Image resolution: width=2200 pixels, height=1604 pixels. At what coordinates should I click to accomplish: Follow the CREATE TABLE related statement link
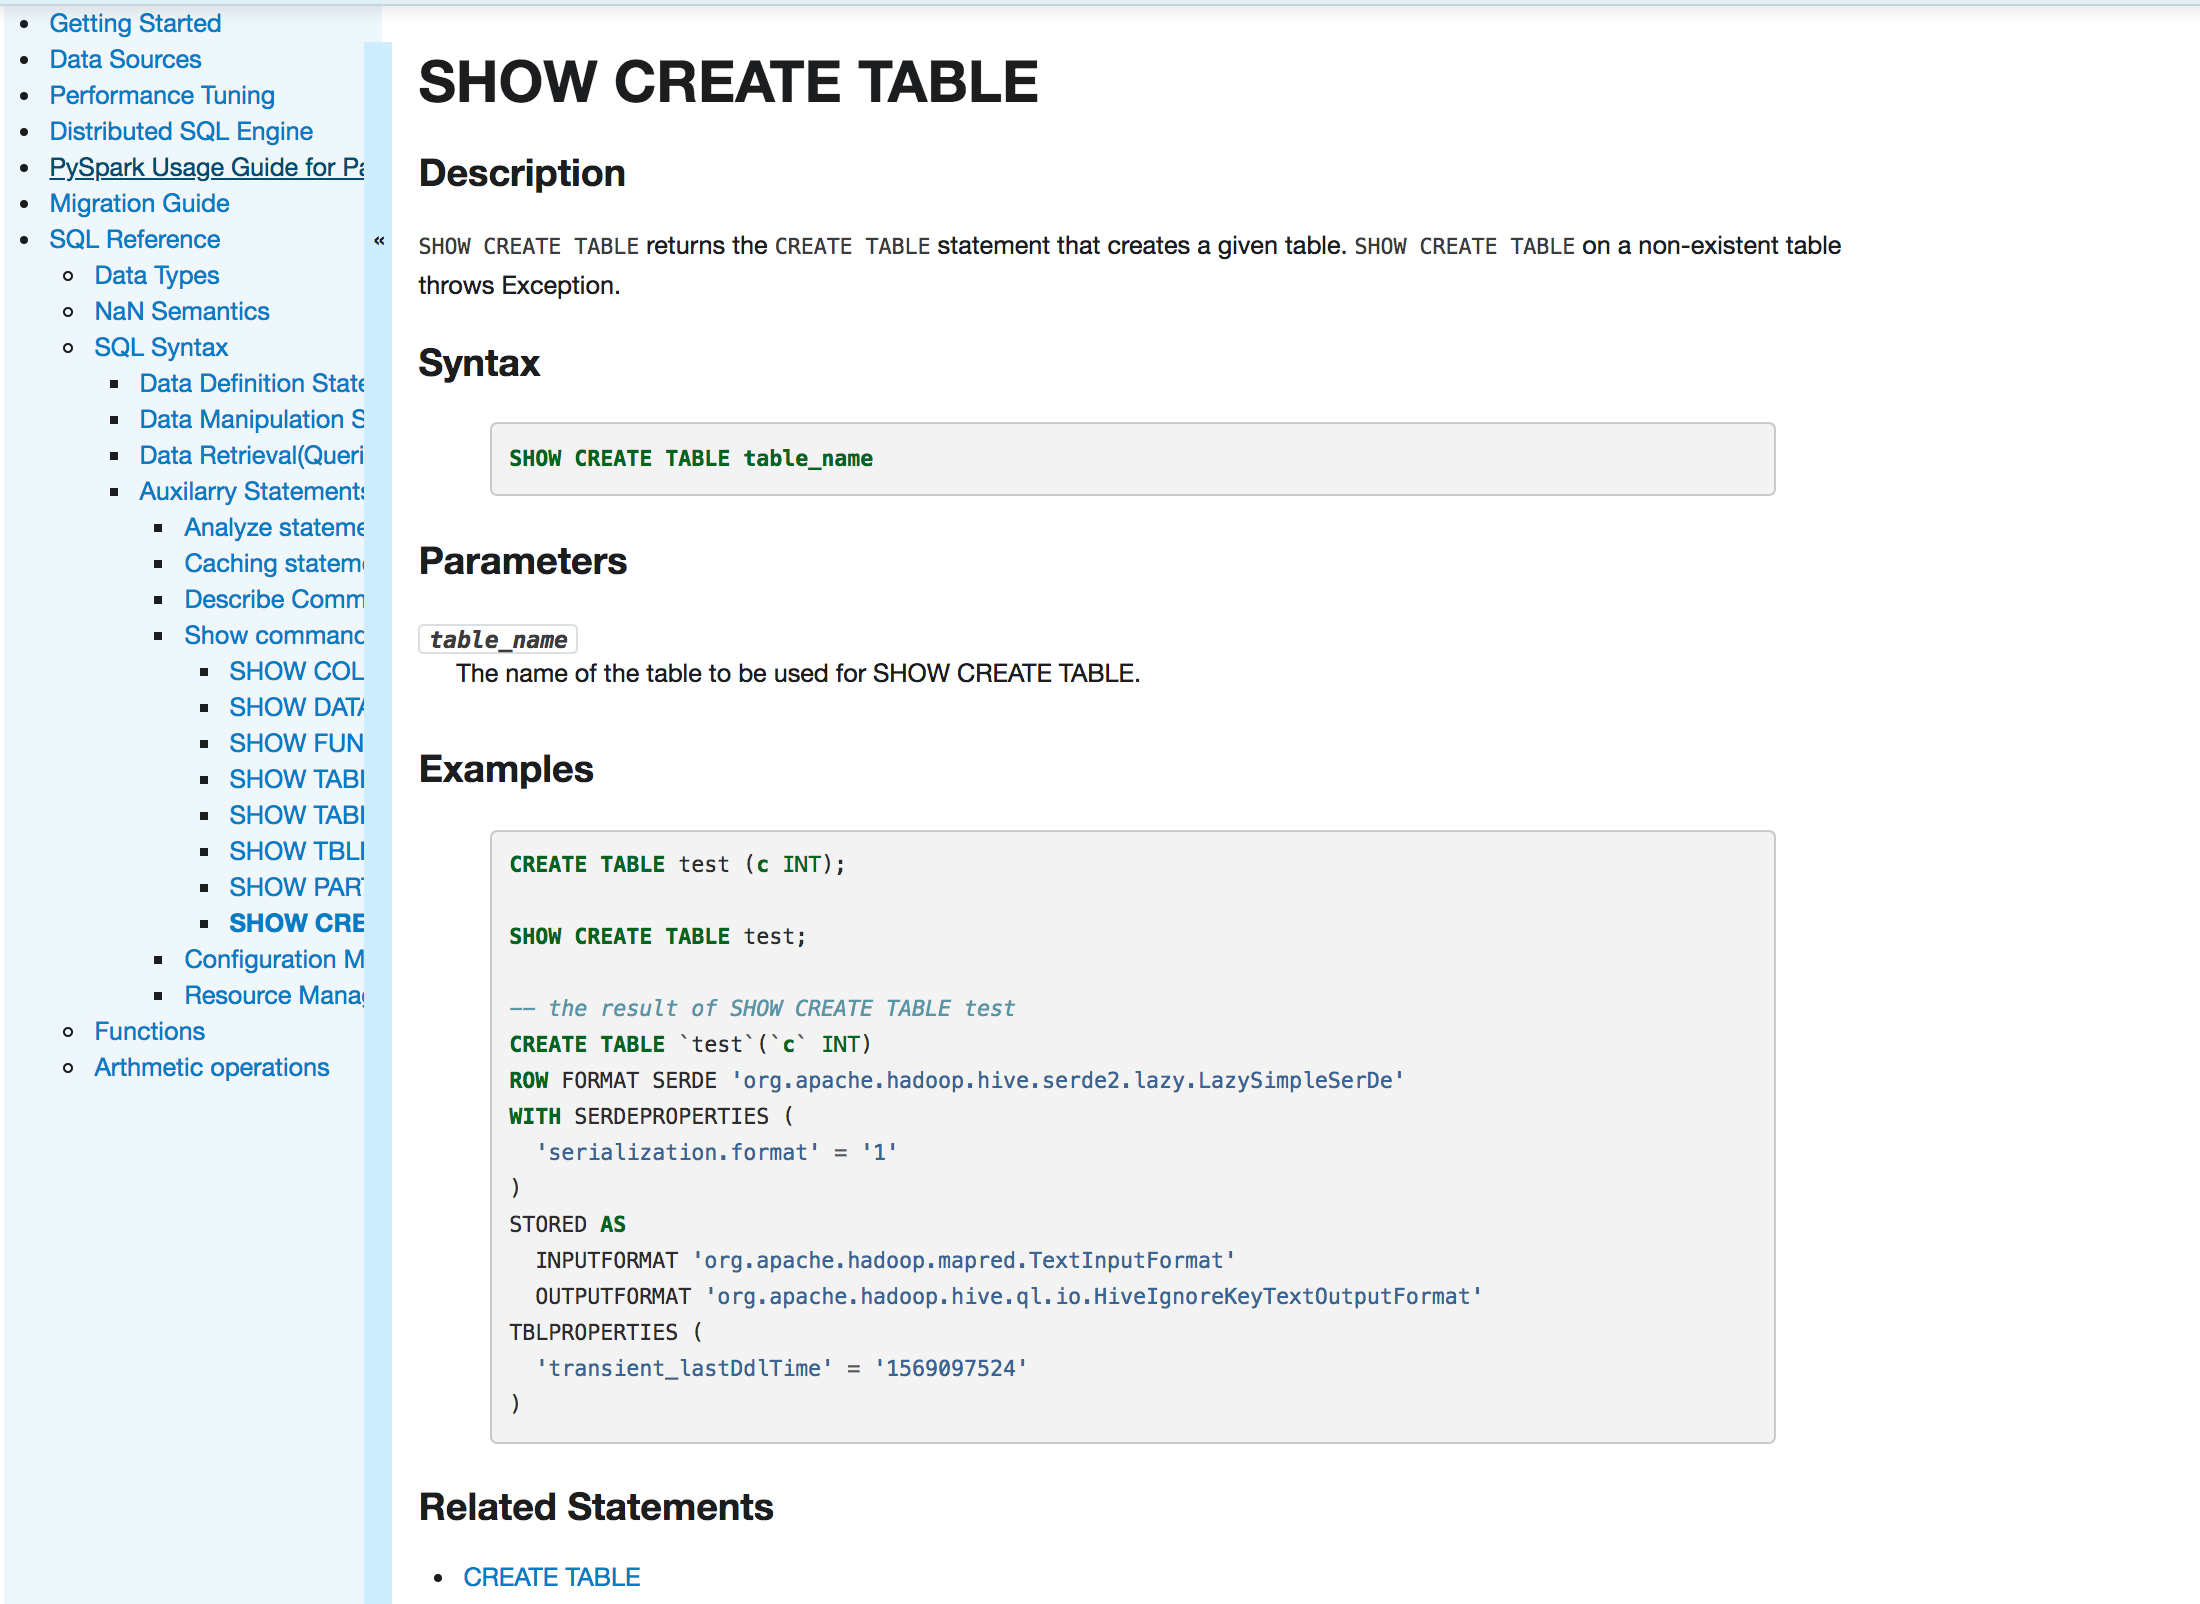pyautogui.click(x=551, y=1577)
